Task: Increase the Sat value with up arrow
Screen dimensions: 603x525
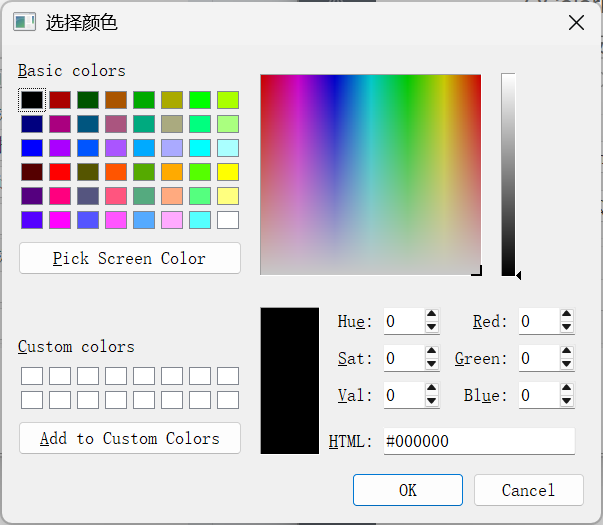Action: click(431, 351)
